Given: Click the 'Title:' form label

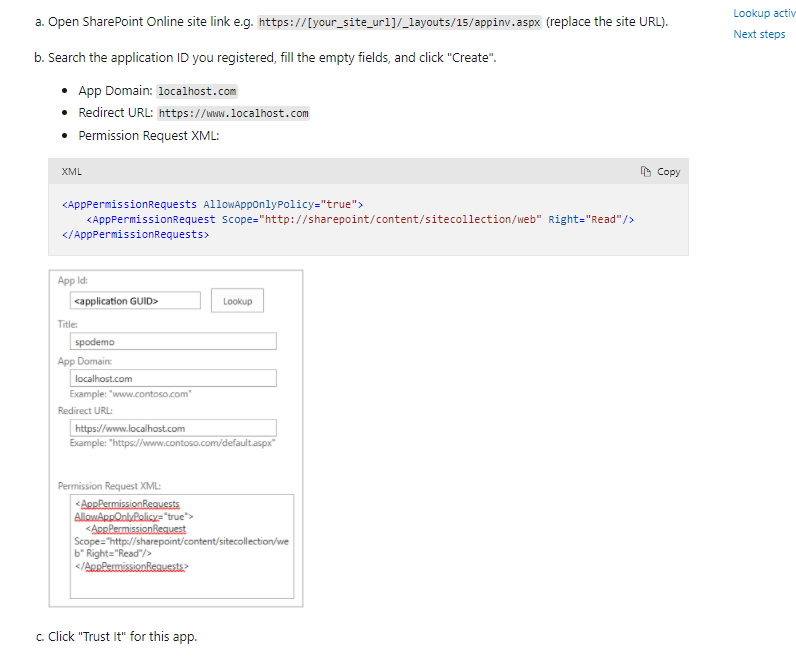Looking at the screenshot, I should tap(68, 324).
